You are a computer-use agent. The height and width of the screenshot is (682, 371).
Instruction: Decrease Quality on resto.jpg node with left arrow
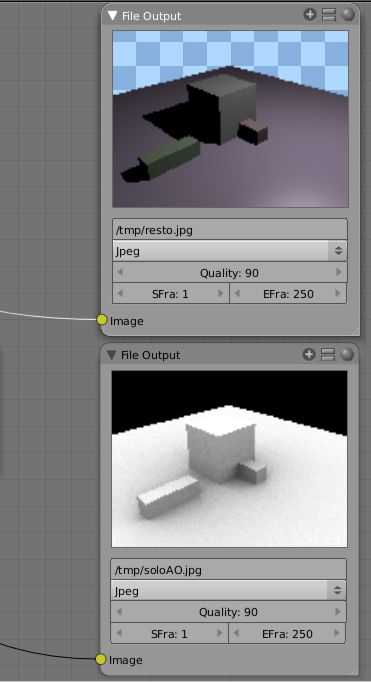(120, 273)
